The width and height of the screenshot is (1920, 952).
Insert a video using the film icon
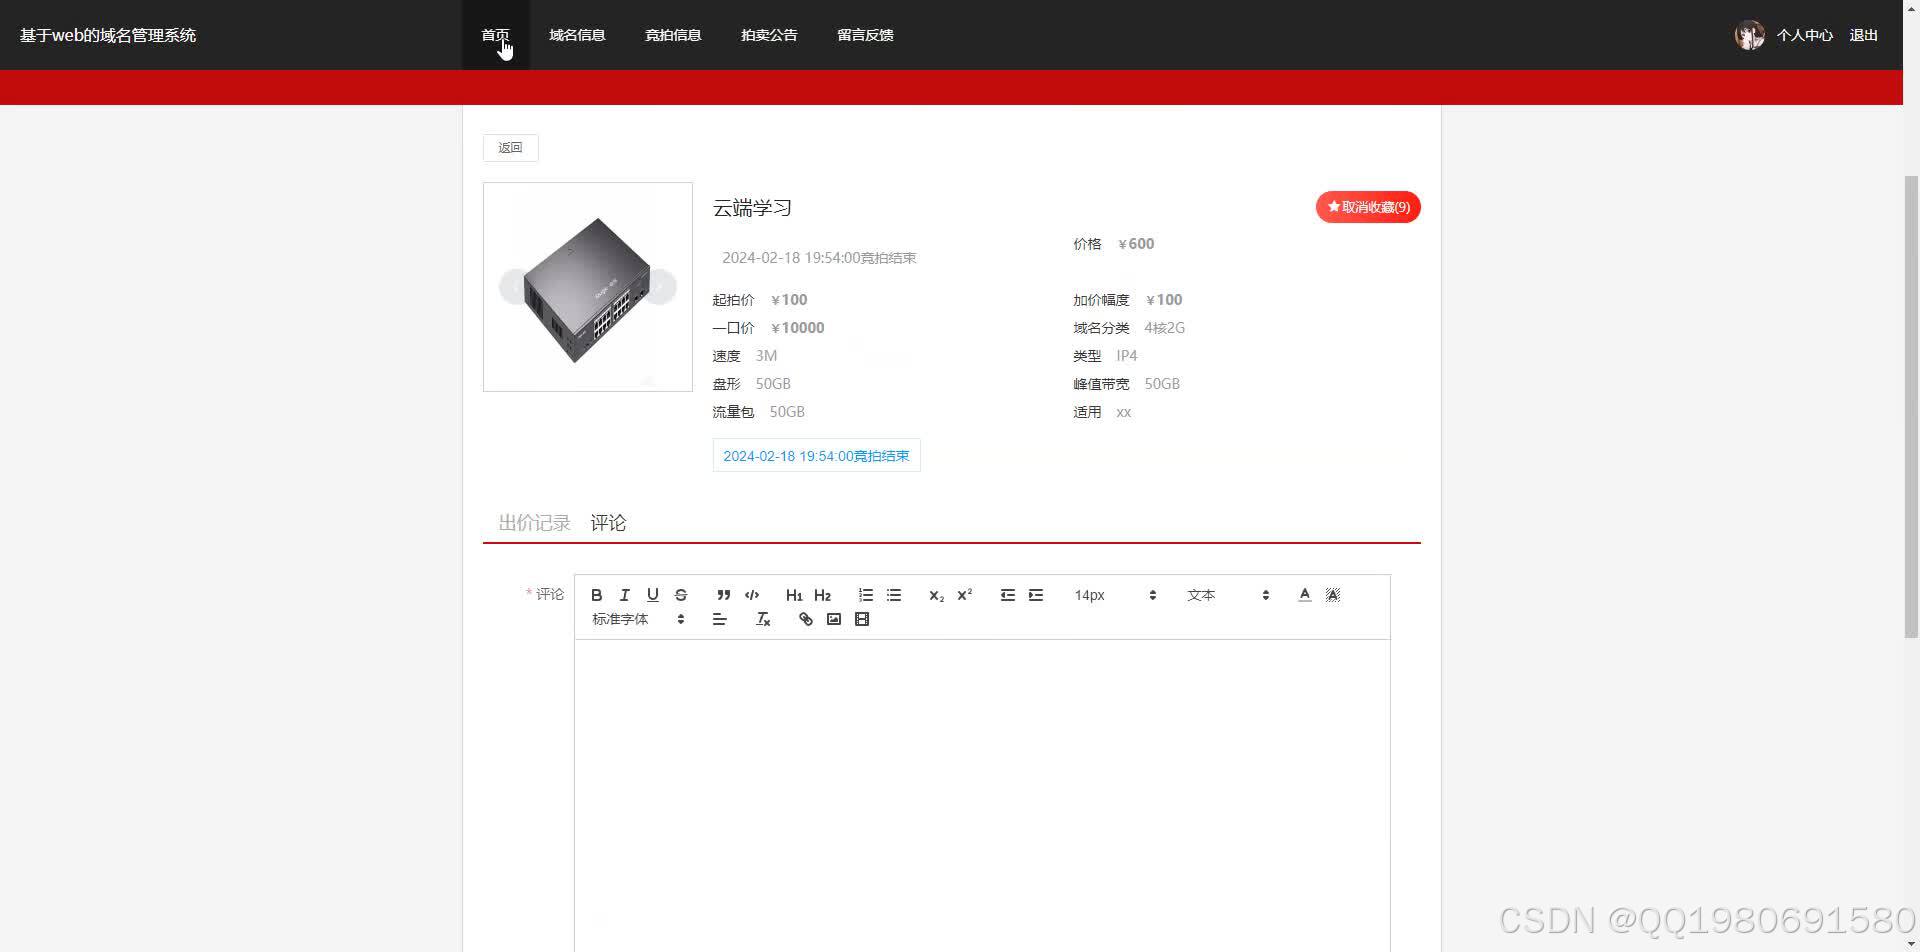click(861, 619)
